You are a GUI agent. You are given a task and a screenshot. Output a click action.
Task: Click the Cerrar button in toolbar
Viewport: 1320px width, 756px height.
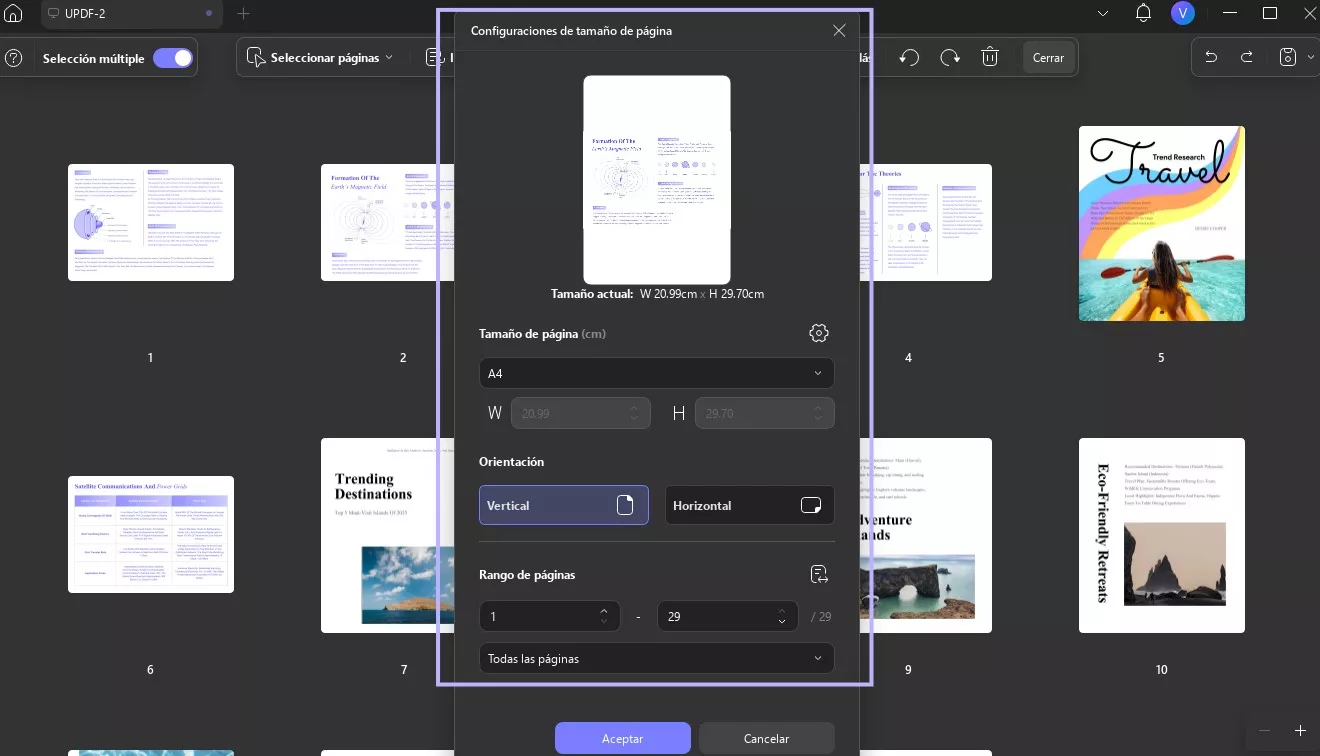(1048, 57)
